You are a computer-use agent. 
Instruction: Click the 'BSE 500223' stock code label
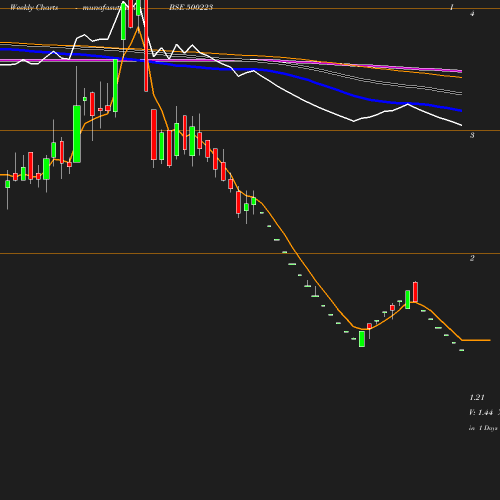(x=191, y=7)
